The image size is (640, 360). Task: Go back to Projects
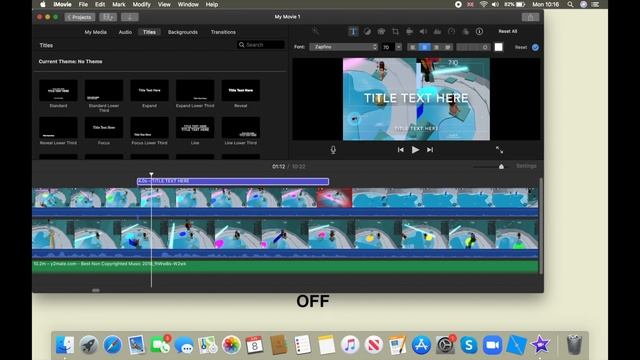pyautogui.click(x=80, y=17)
